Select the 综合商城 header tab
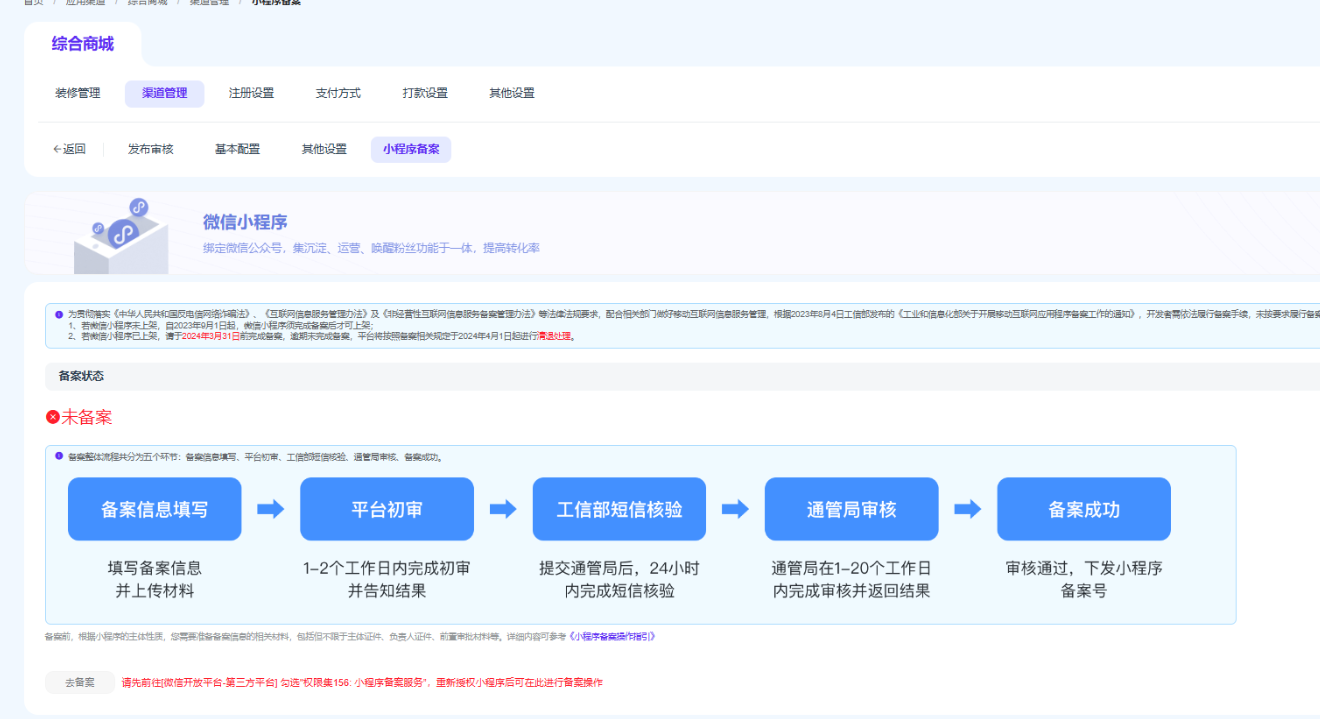1320x719 pixels. pos(83,44)
